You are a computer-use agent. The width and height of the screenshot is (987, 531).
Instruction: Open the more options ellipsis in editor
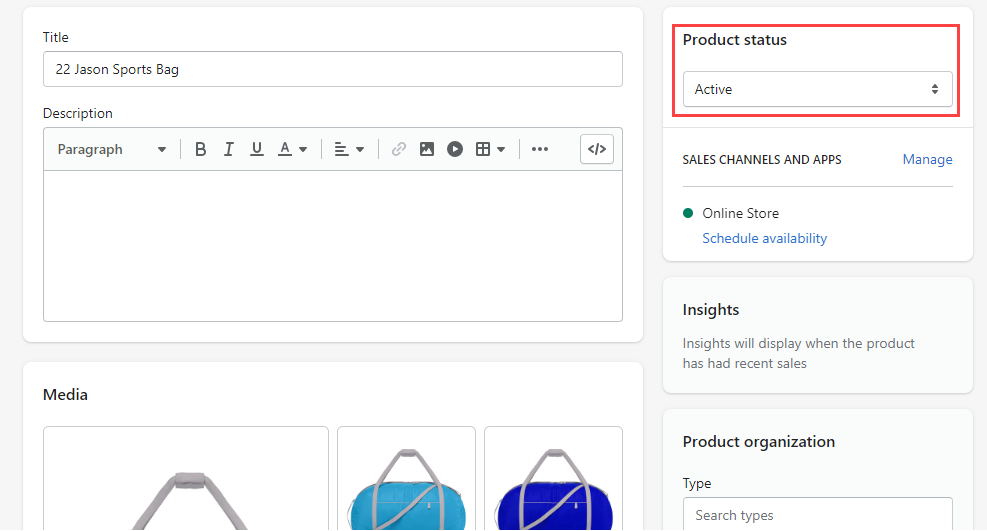540,149
